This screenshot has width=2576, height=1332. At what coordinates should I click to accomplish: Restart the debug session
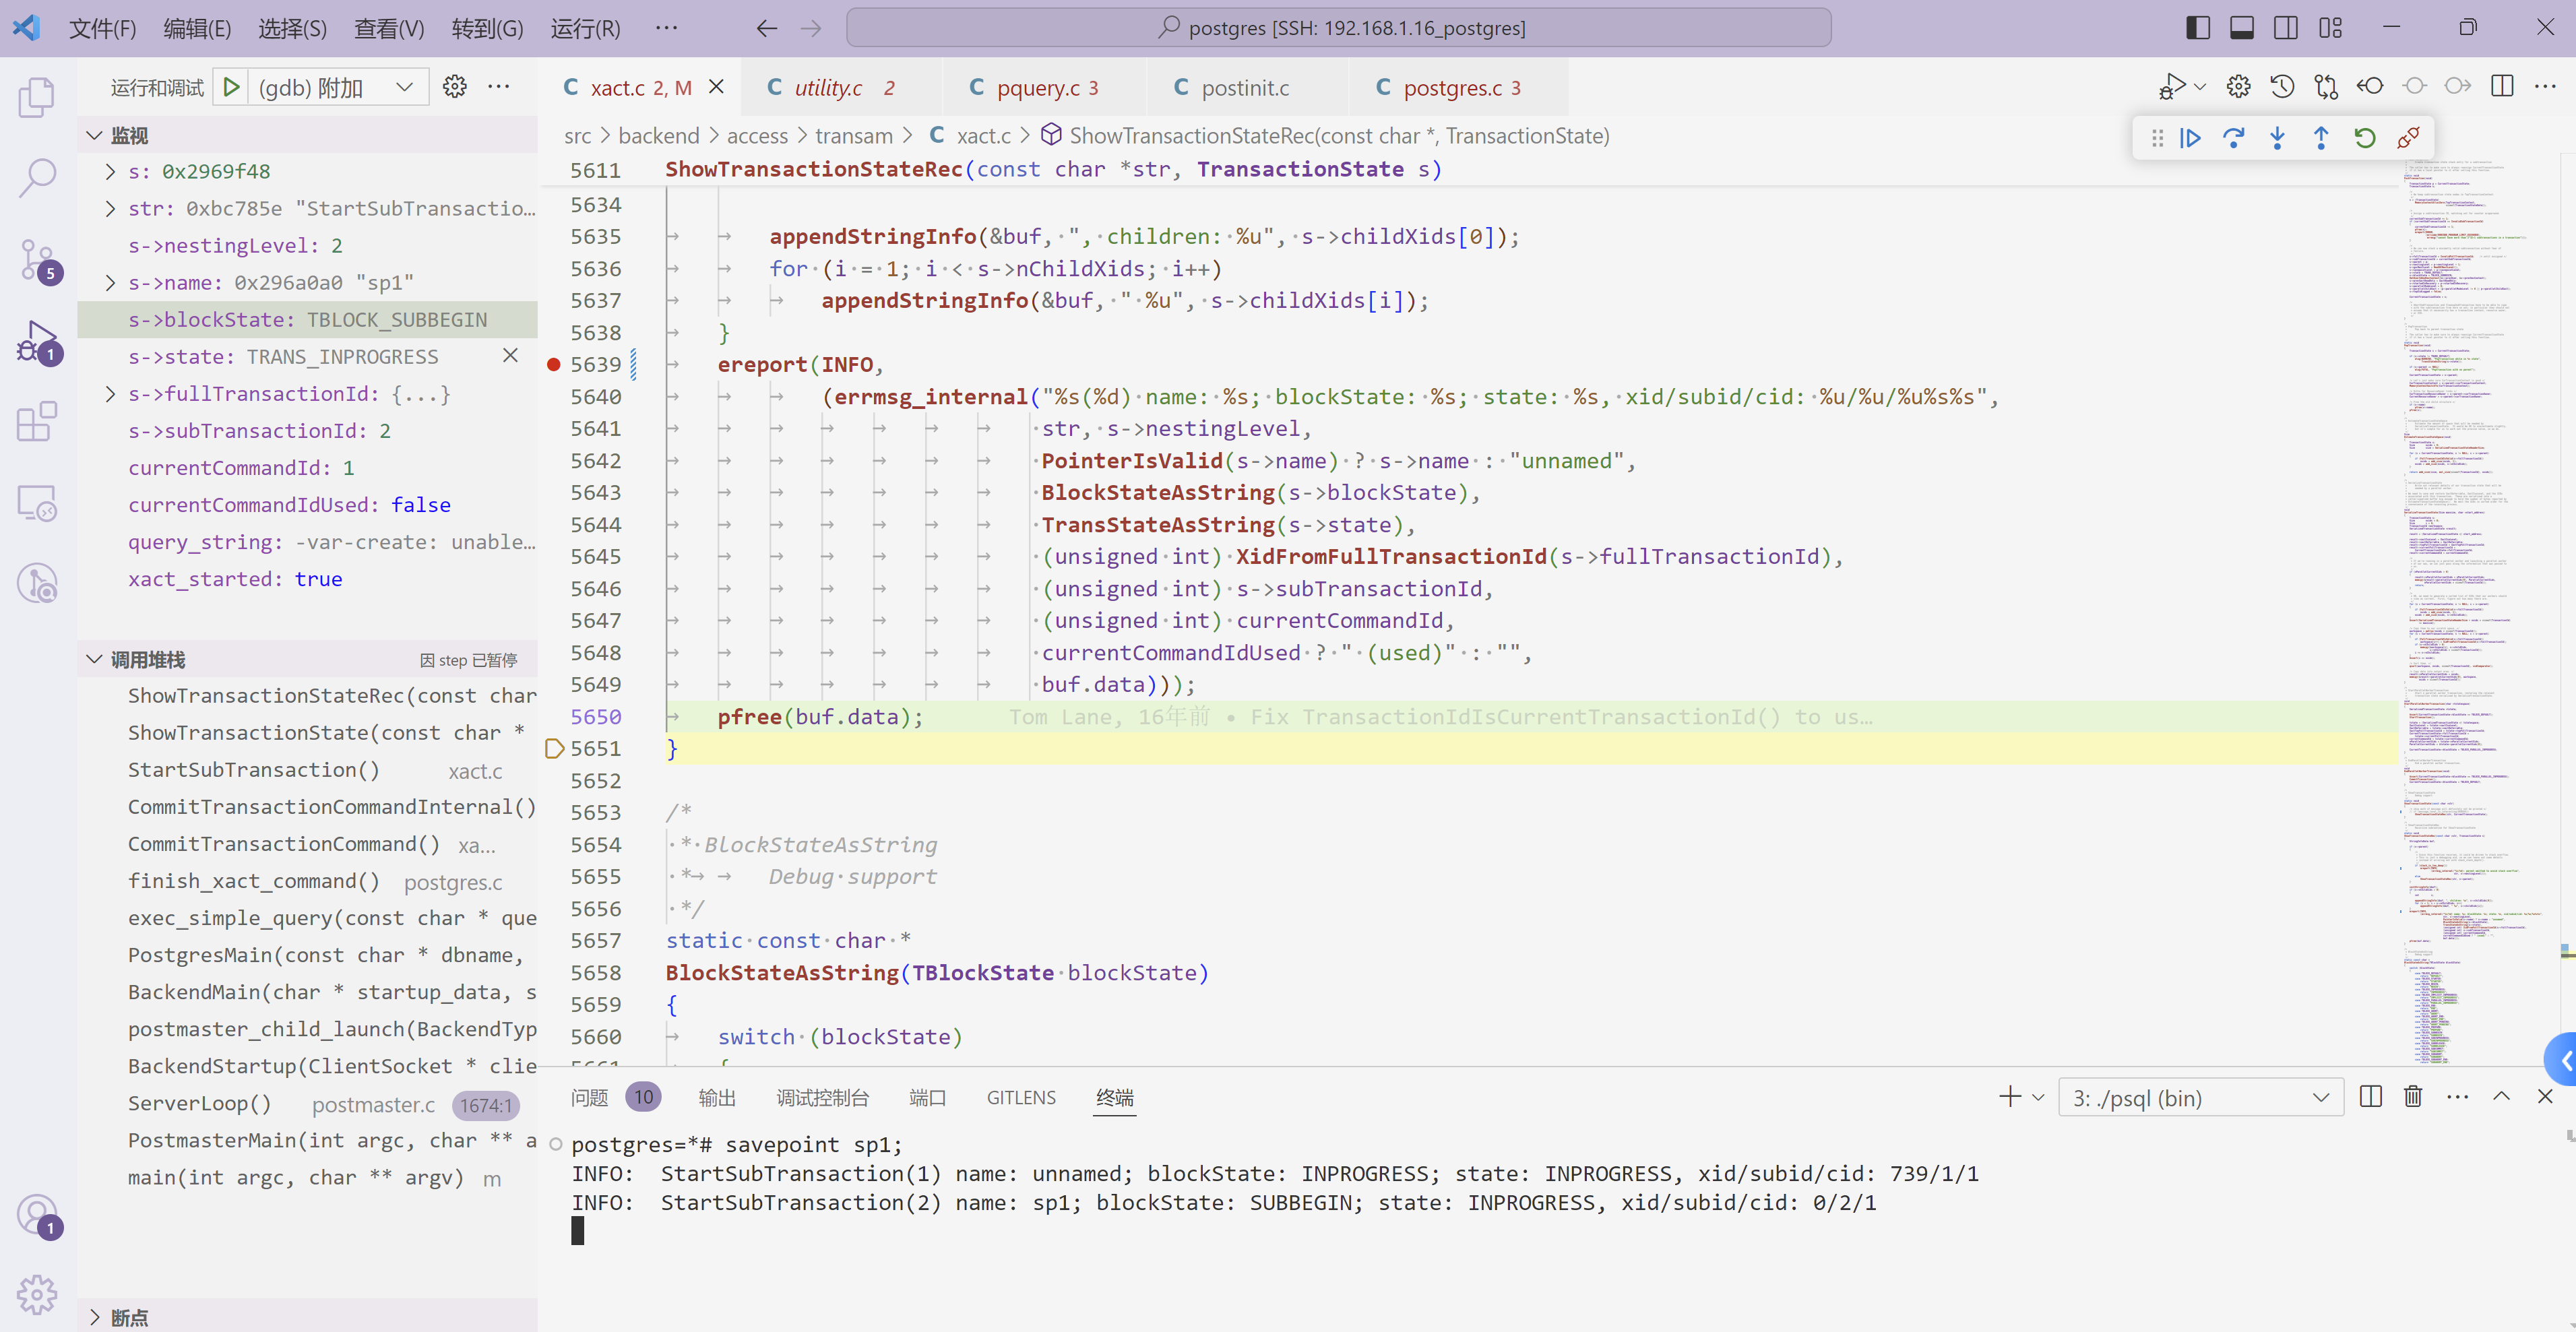coord(2365,138)
